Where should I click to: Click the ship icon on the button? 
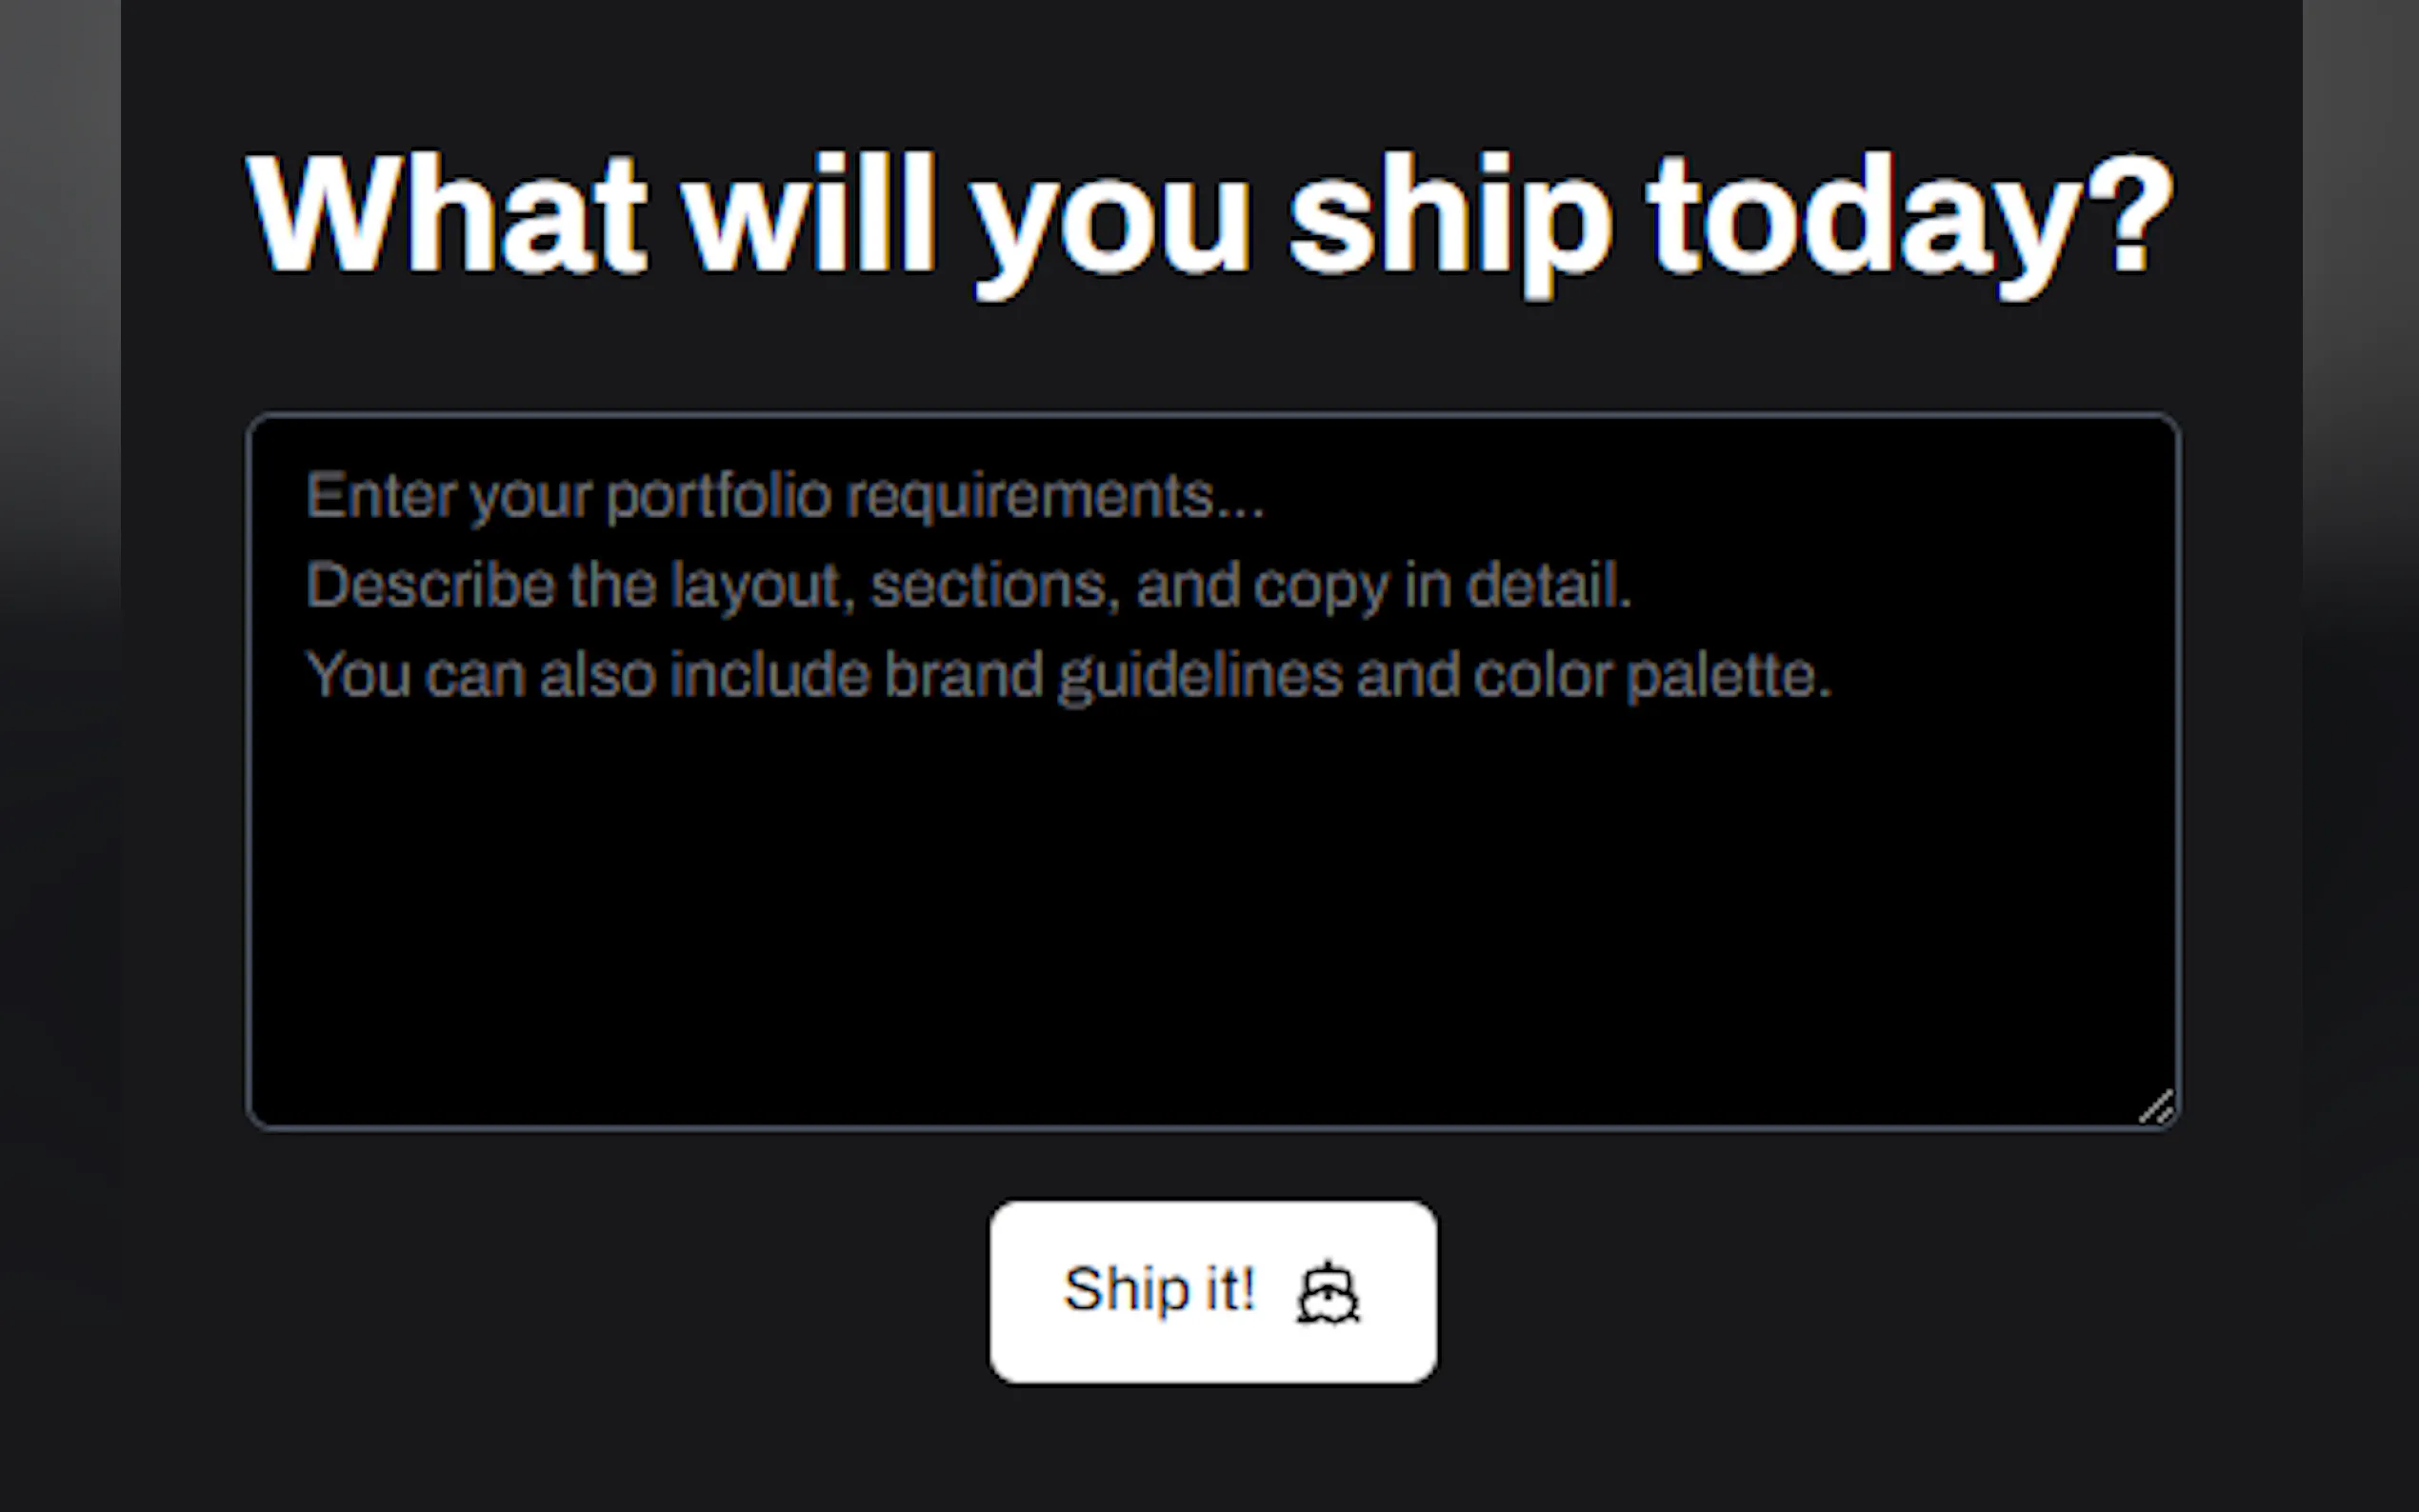point(1328,1293)
